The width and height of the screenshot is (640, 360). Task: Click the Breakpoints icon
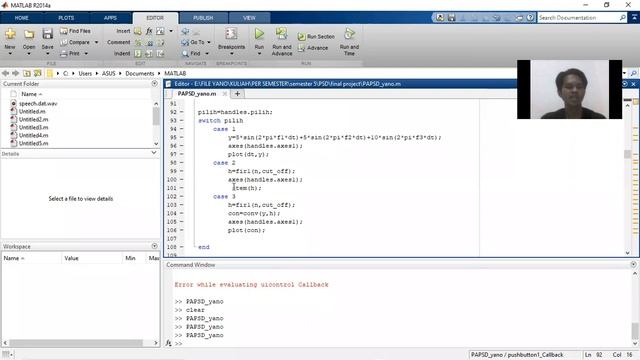click(231, 34)
